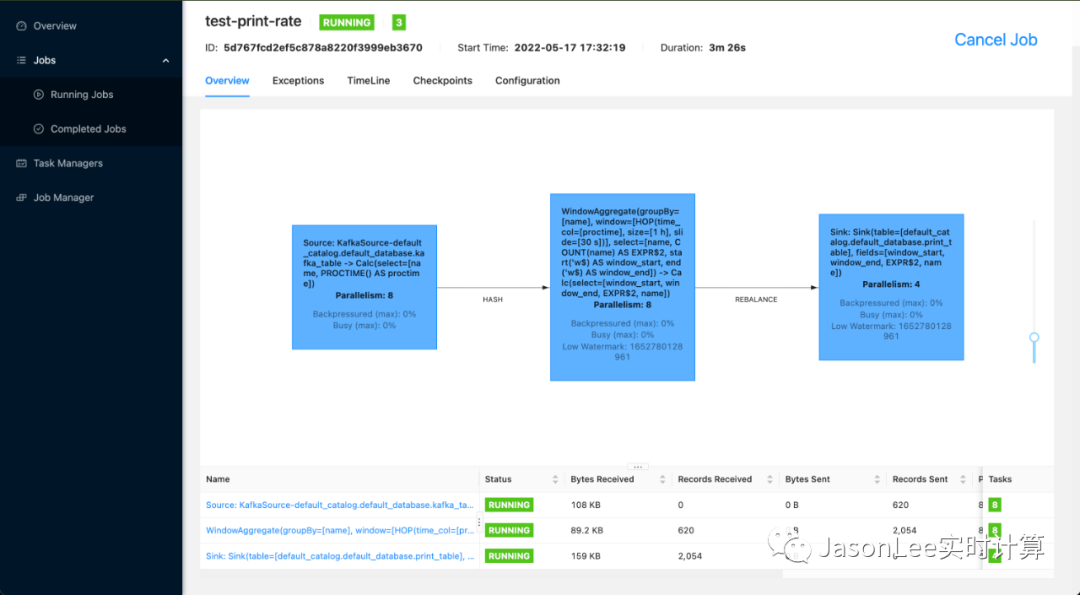Click the Start Time value 2022-05-17 17:32:19
1080x595 pixels.
pyautogui.click(x=570, y=48)
